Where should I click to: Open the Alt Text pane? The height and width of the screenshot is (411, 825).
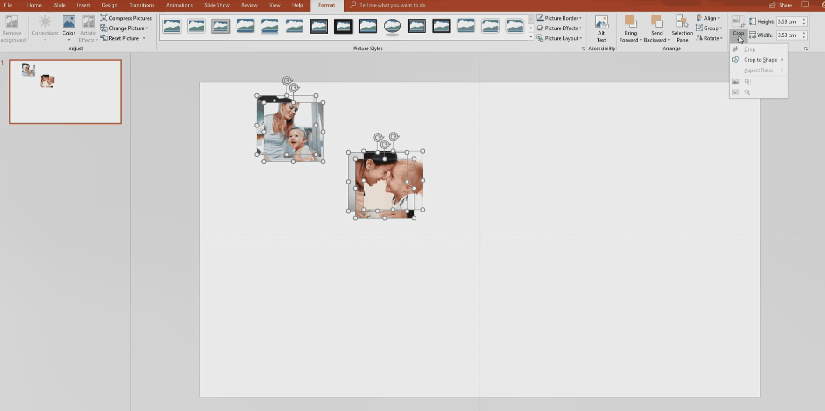[x=601, y=29]
